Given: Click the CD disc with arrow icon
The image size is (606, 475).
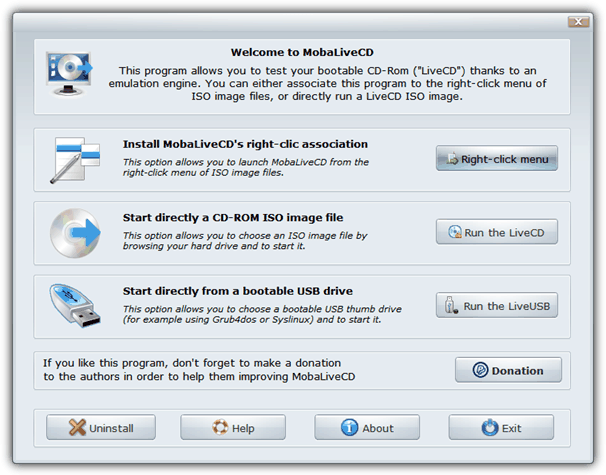Looking at the screenshot, I should click(75, 233).
